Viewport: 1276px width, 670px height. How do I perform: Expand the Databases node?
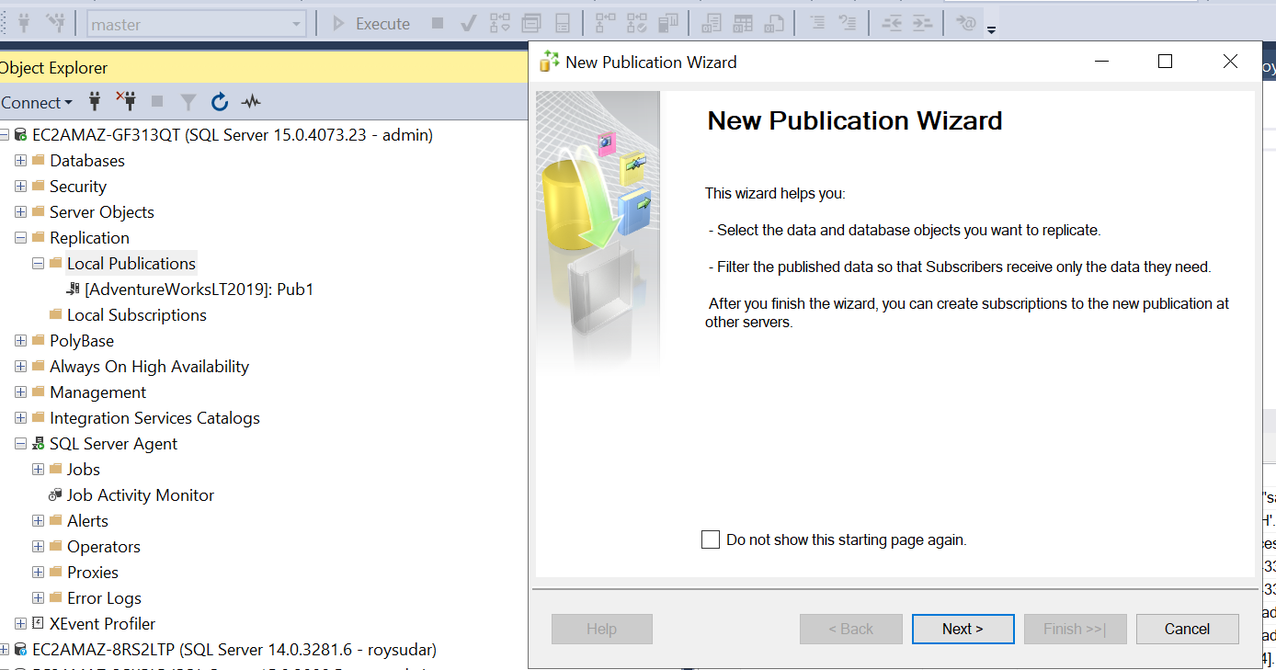point(21,160)
